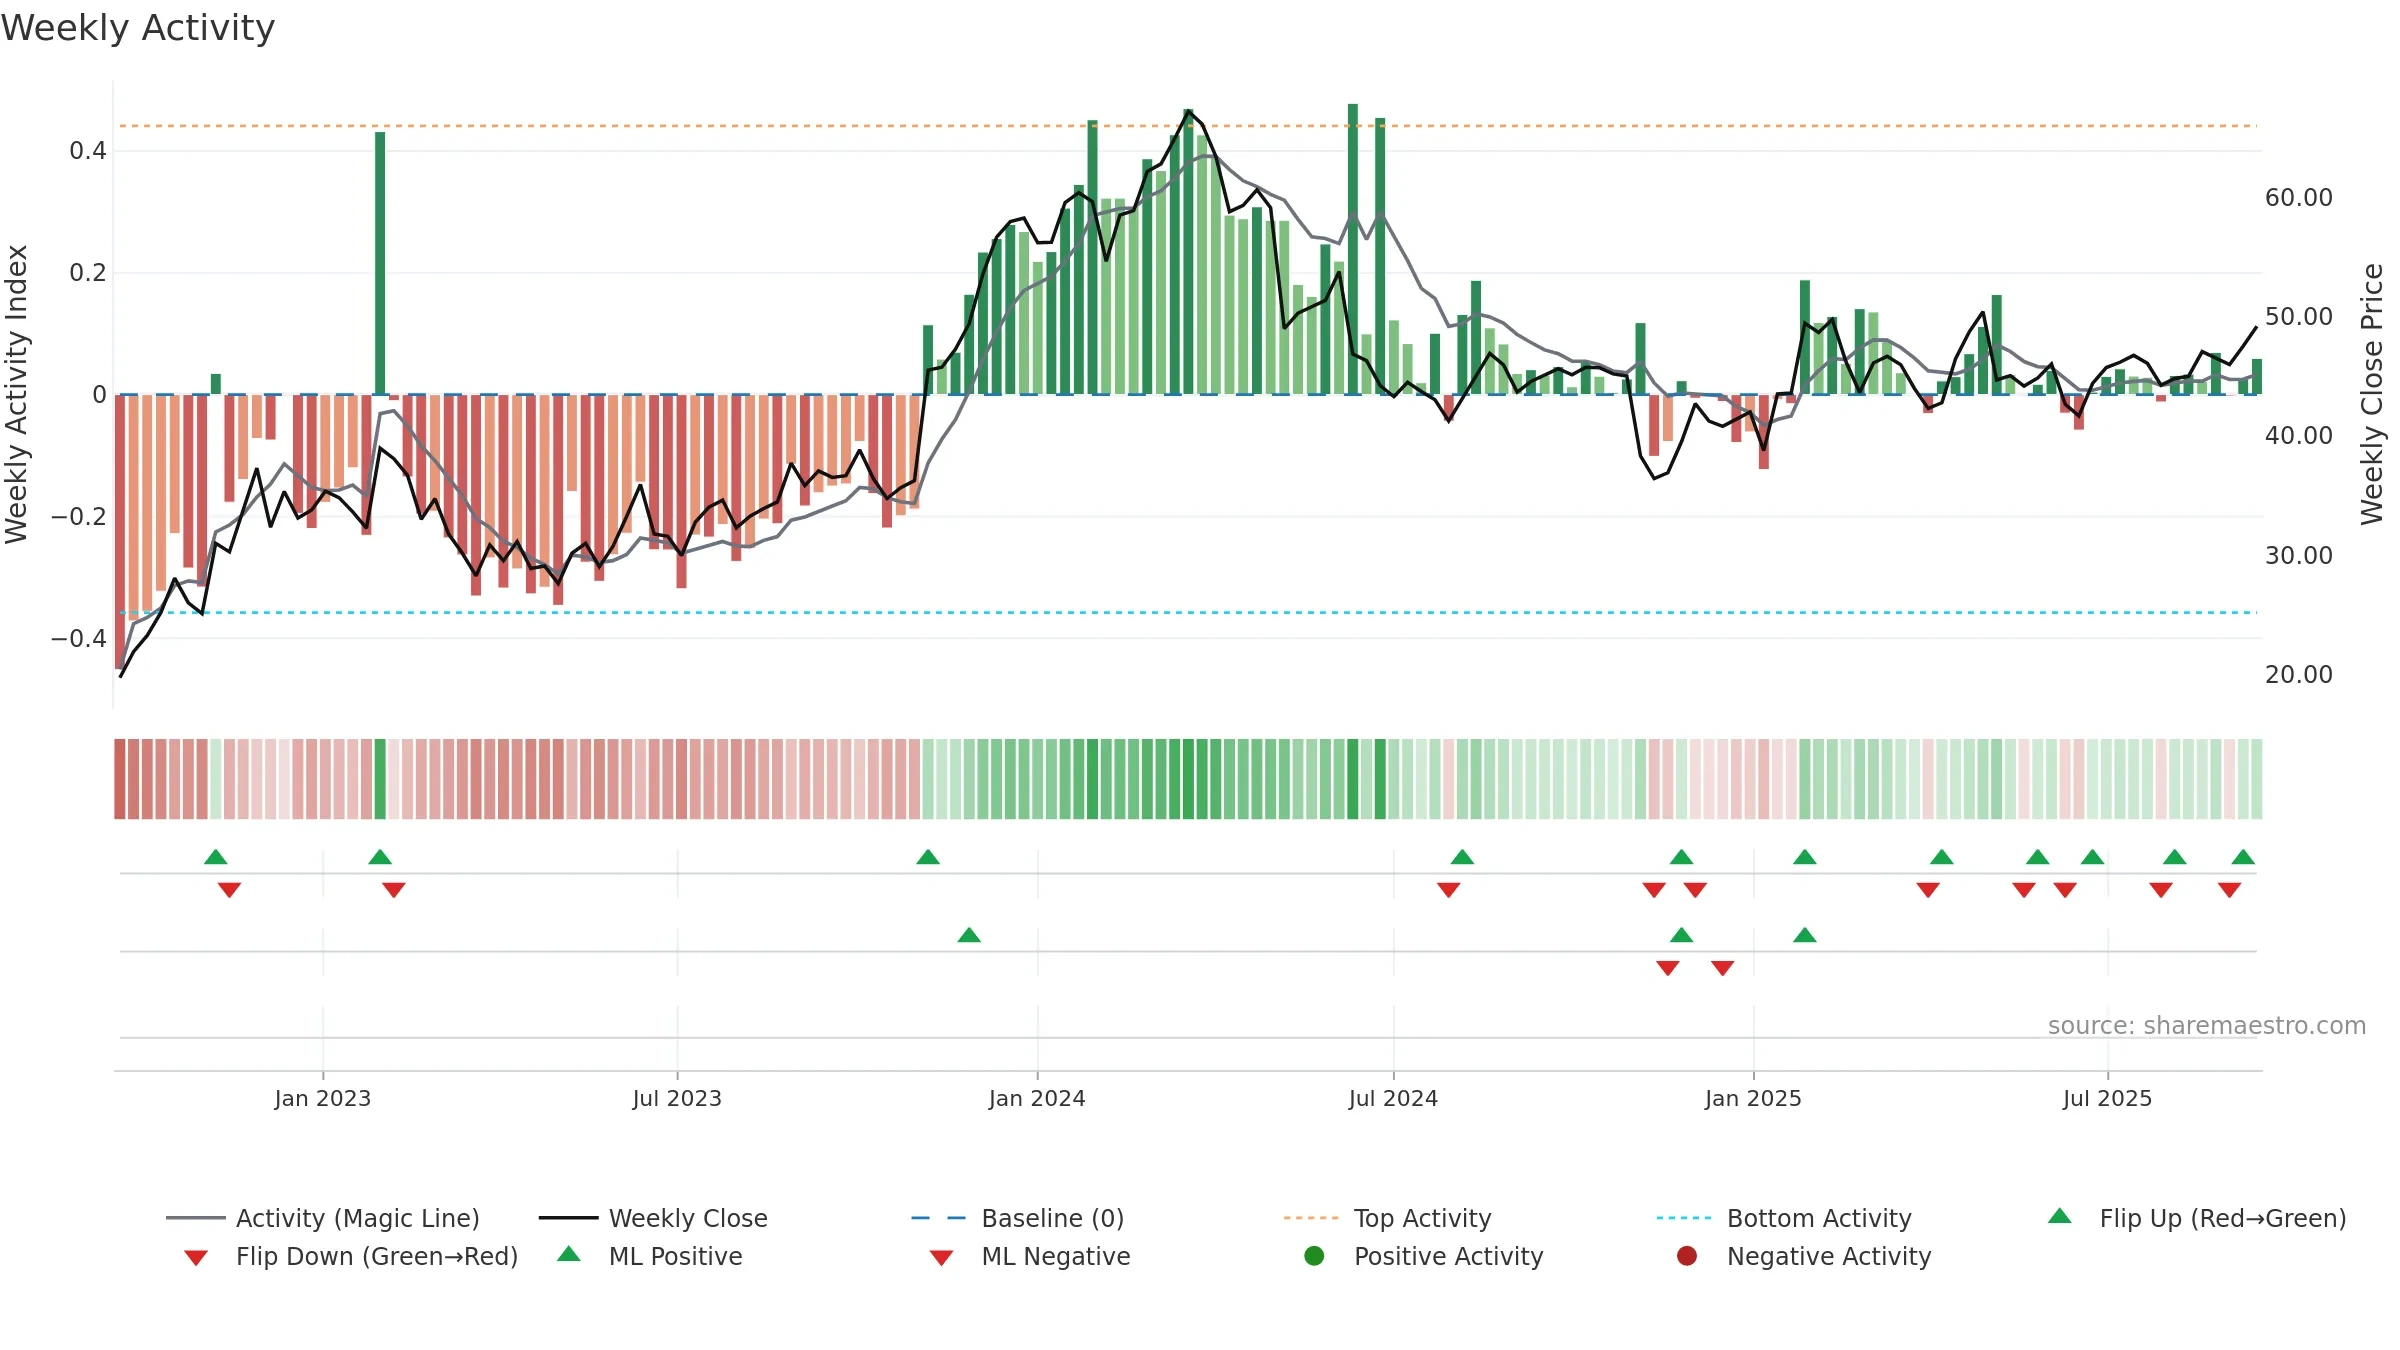Click the Jul 2025 x-axis label
The image size is (2400, 1350).
pyautogui.click(x=2107, y=1098)
